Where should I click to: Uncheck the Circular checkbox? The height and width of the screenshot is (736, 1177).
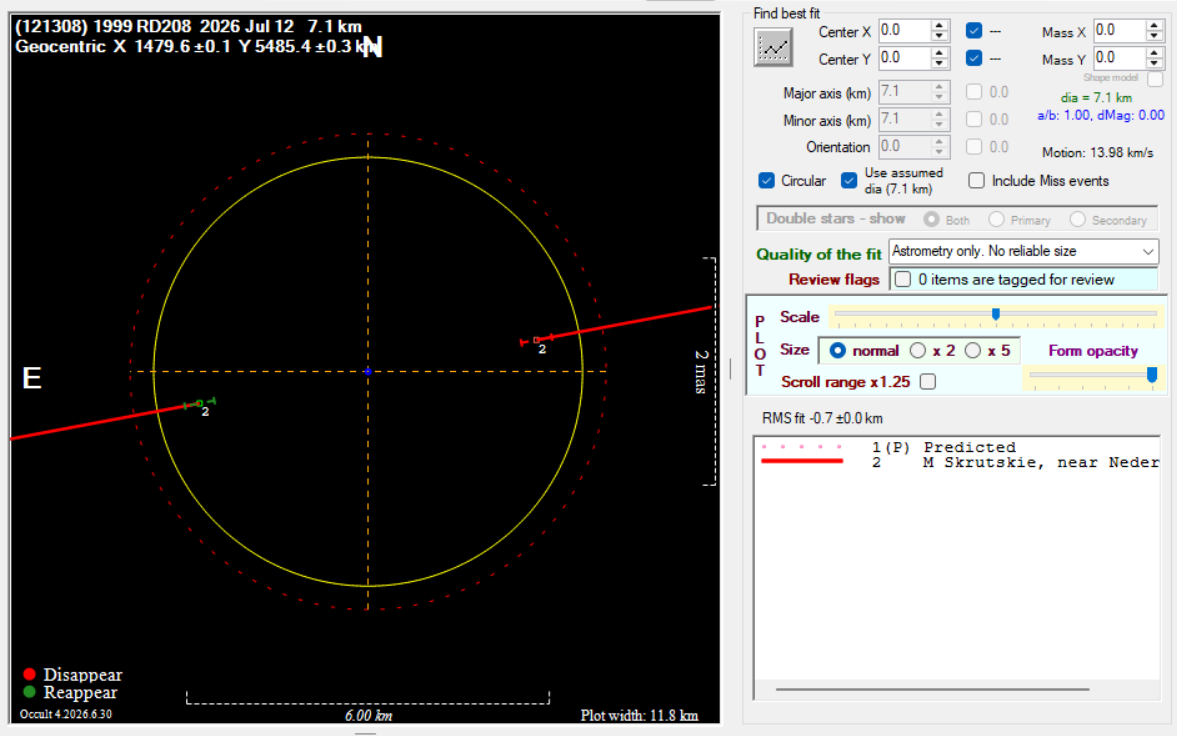click(x=766, y=181)
